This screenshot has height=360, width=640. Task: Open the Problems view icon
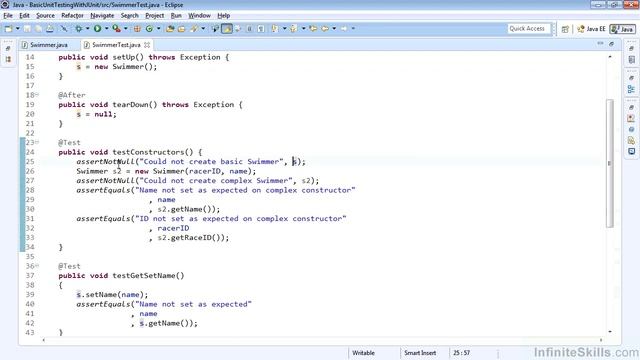[631, 118]
